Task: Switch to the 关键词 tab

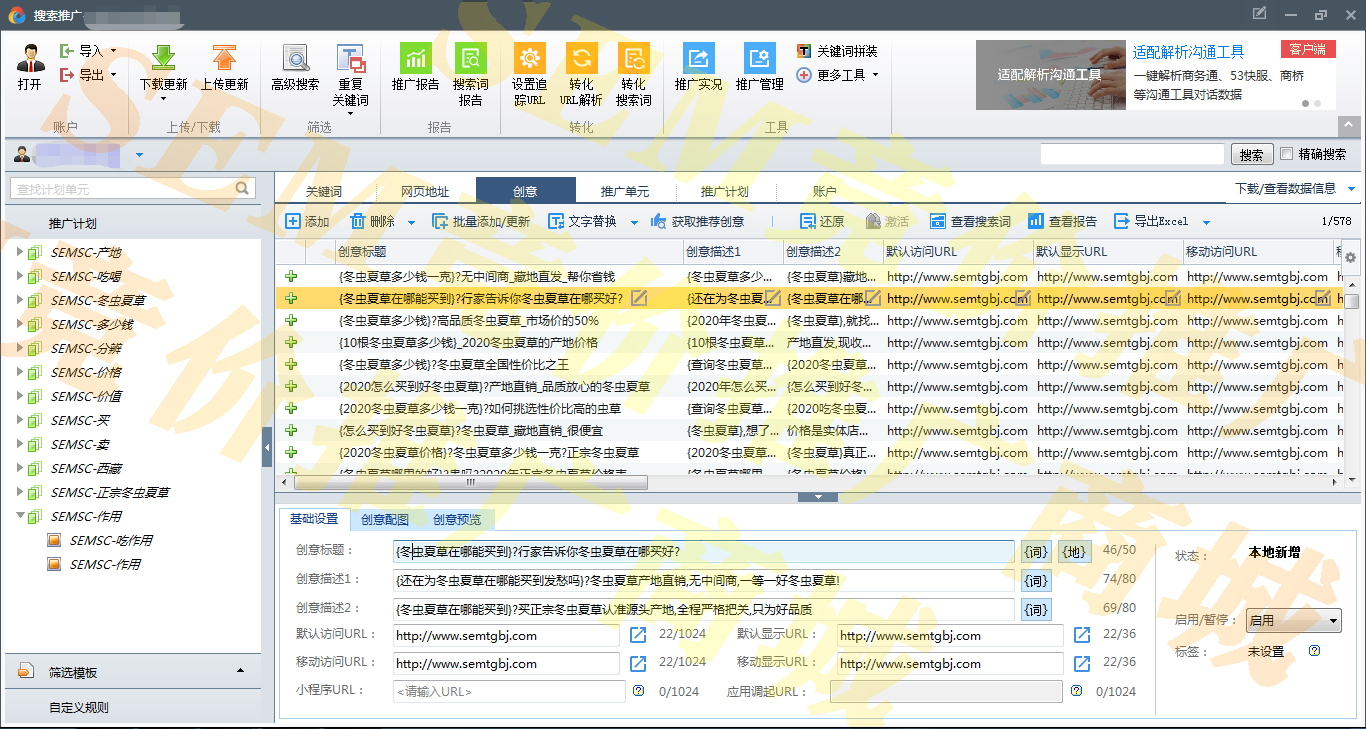Action: coord(324,191)
